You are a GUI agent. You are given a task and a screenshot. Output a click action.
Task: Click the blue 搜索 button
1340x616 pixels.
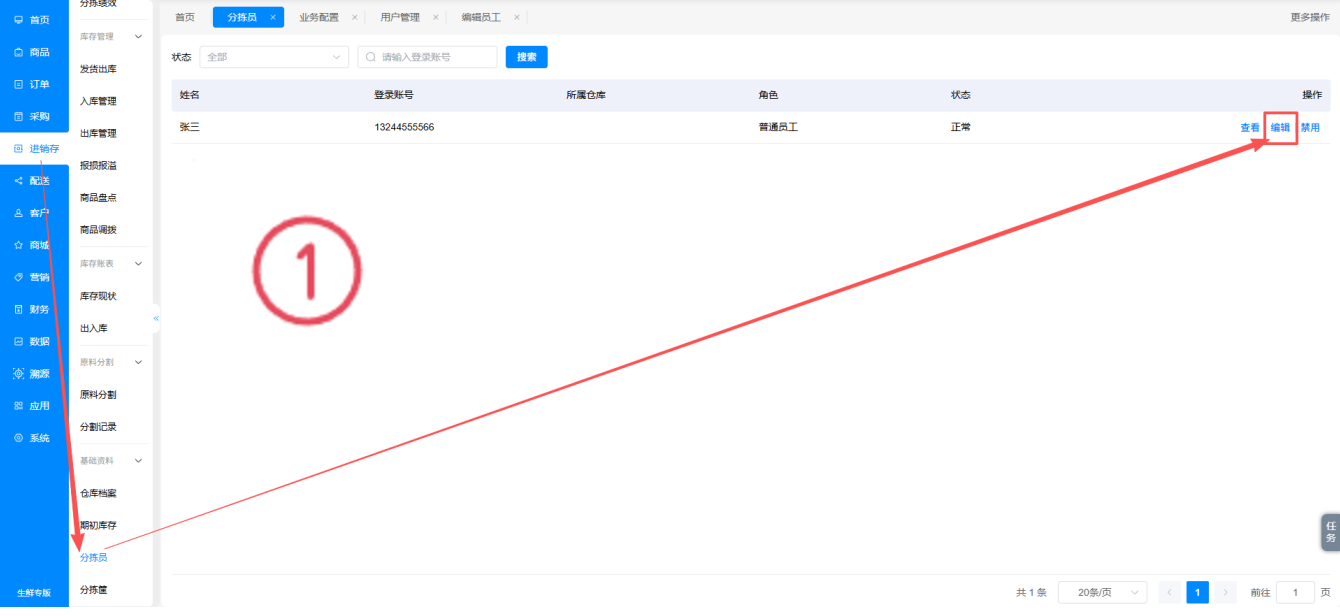(527, 57)
